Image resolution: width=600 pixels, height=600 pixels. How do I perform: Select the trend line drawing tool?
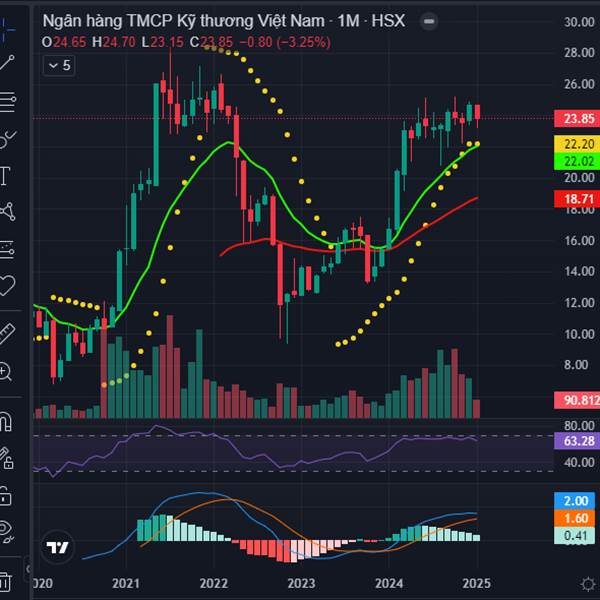7,63
